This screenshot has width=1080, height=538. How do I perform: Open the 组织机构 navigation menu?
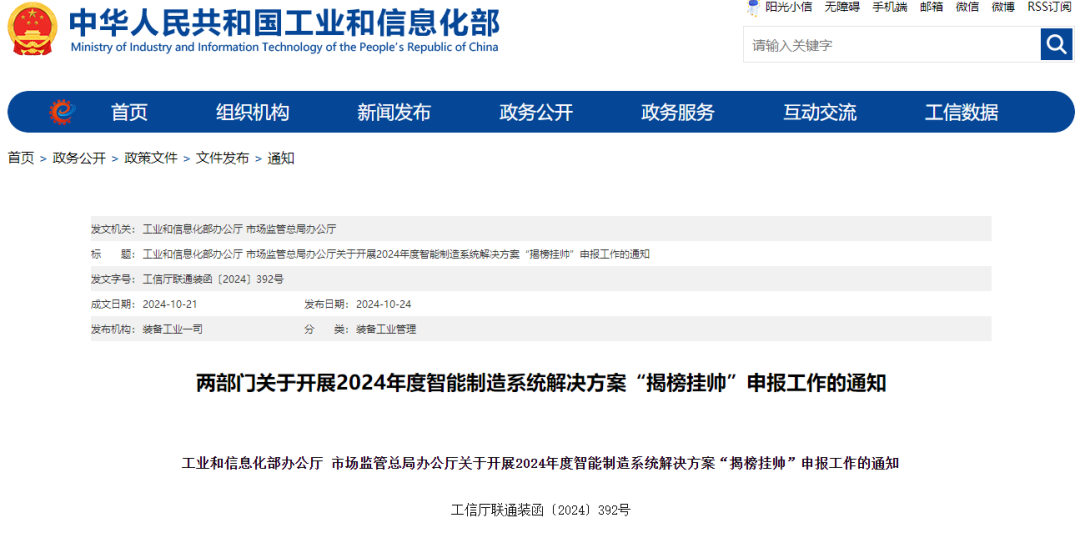(x=252, y=113)
